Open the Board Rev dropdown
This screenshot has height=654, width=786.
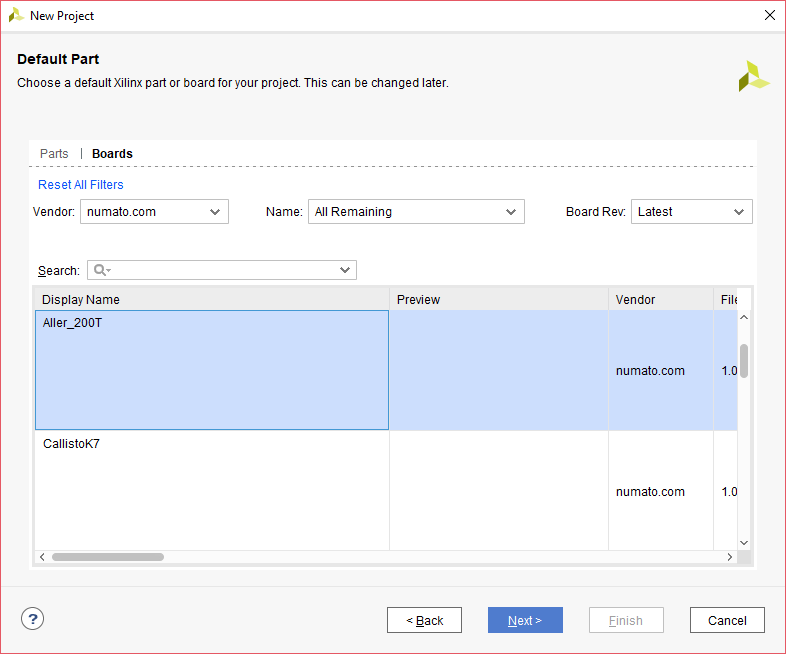691,212
